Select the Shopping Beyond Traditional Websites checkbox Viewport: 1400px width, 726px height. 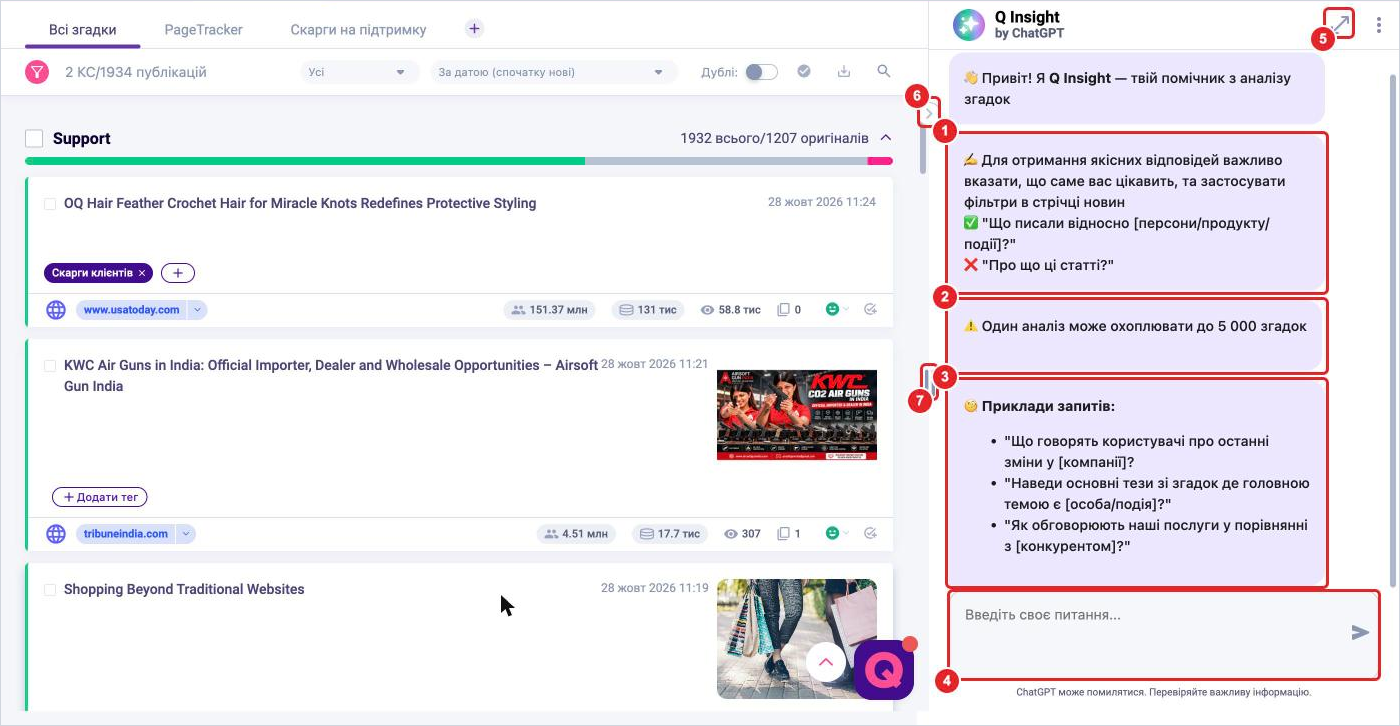point(50,590)
